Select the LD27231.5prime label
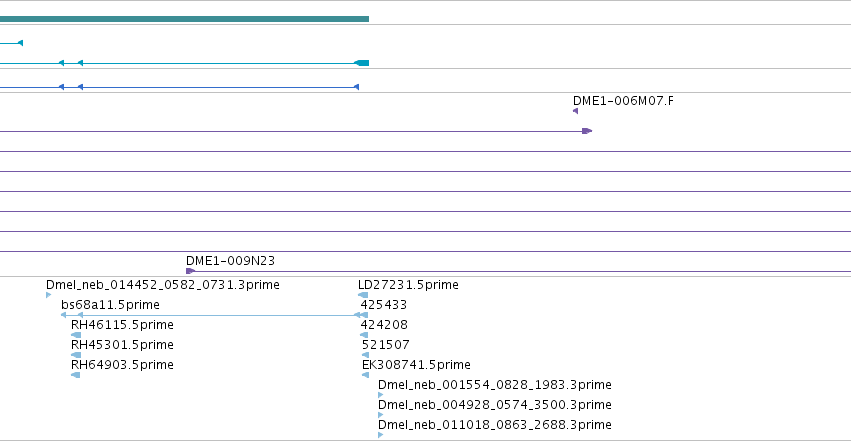This screenshot has width=851, height=441. coord(408,285)
